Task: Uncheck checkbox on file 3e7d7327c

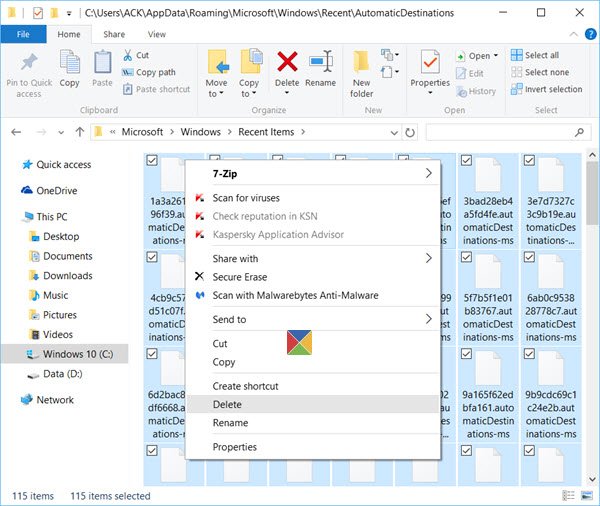Action: [529, 160]
